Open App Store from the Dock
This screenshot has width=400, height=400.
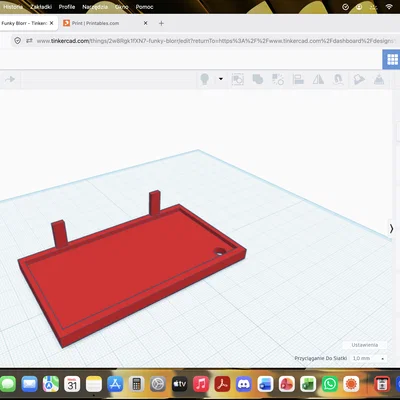point(115,384)
